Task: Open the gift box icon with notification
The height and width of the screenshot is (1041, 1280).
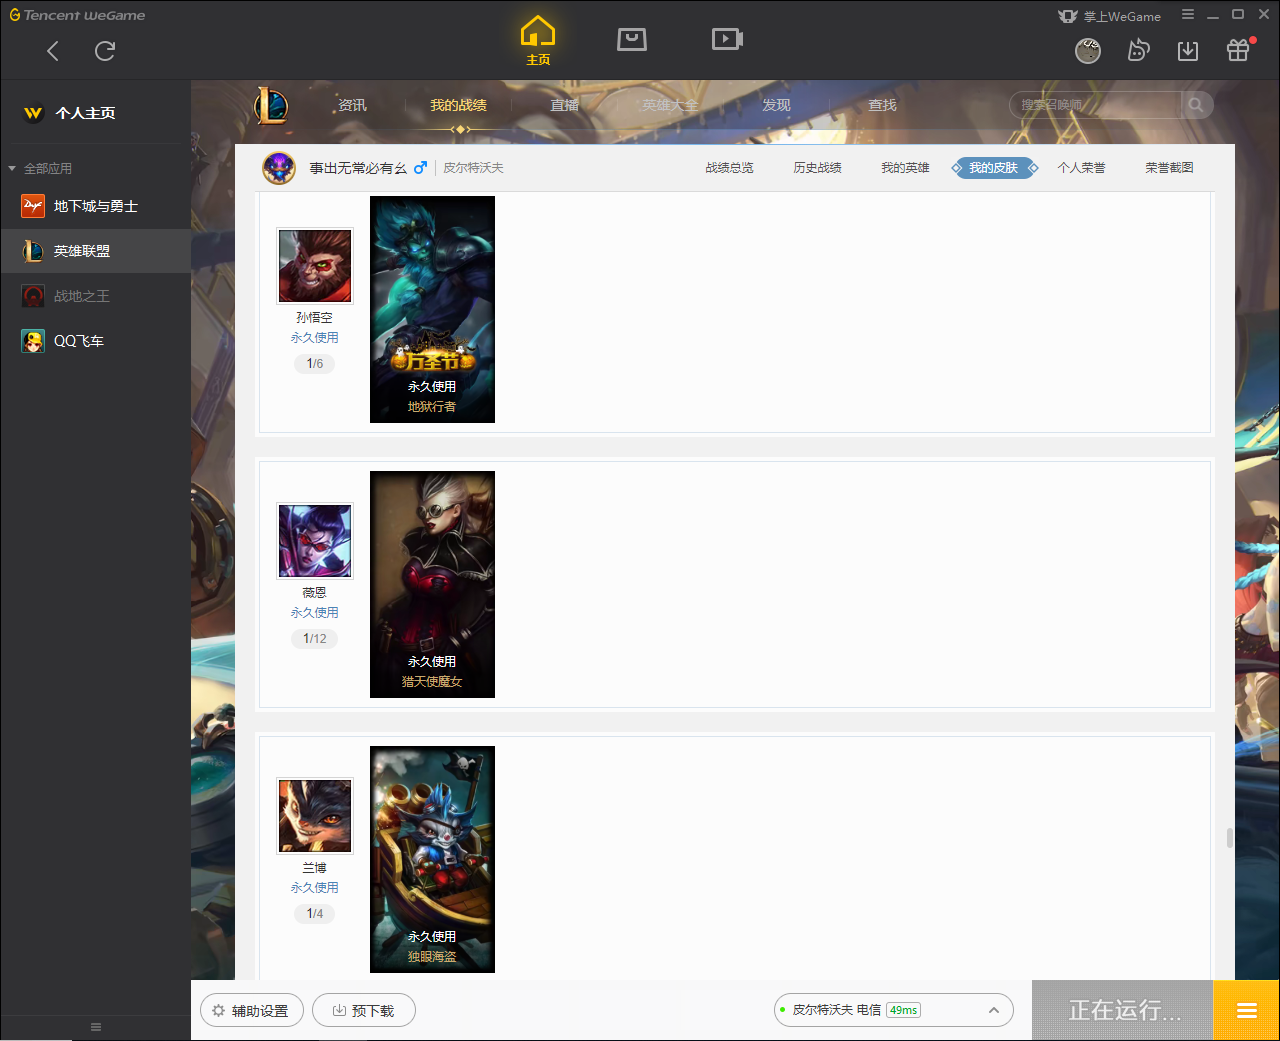Action: click(x=1239, y=49)
